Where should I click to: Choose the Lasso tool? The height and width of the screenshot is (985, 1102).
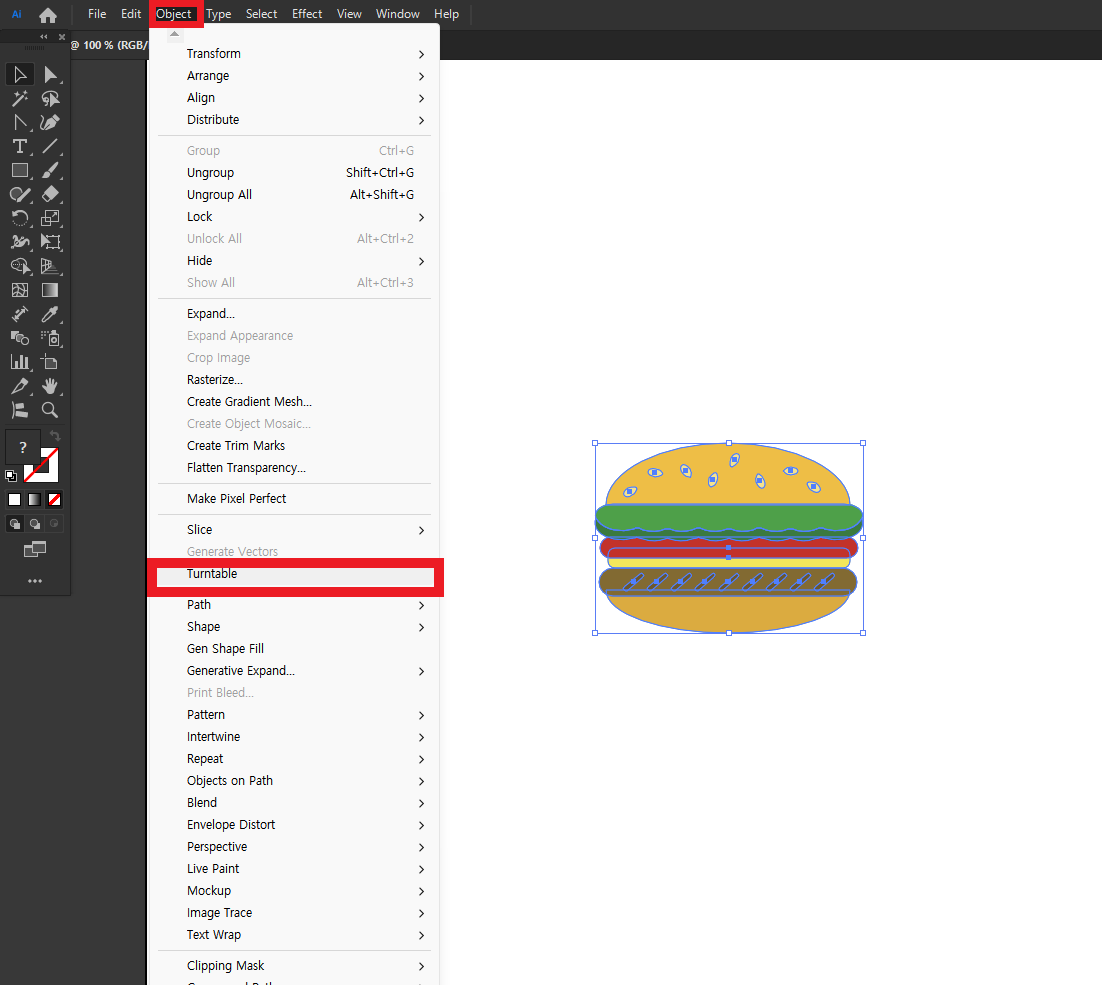pyautogui.click(x=50, y=98)
